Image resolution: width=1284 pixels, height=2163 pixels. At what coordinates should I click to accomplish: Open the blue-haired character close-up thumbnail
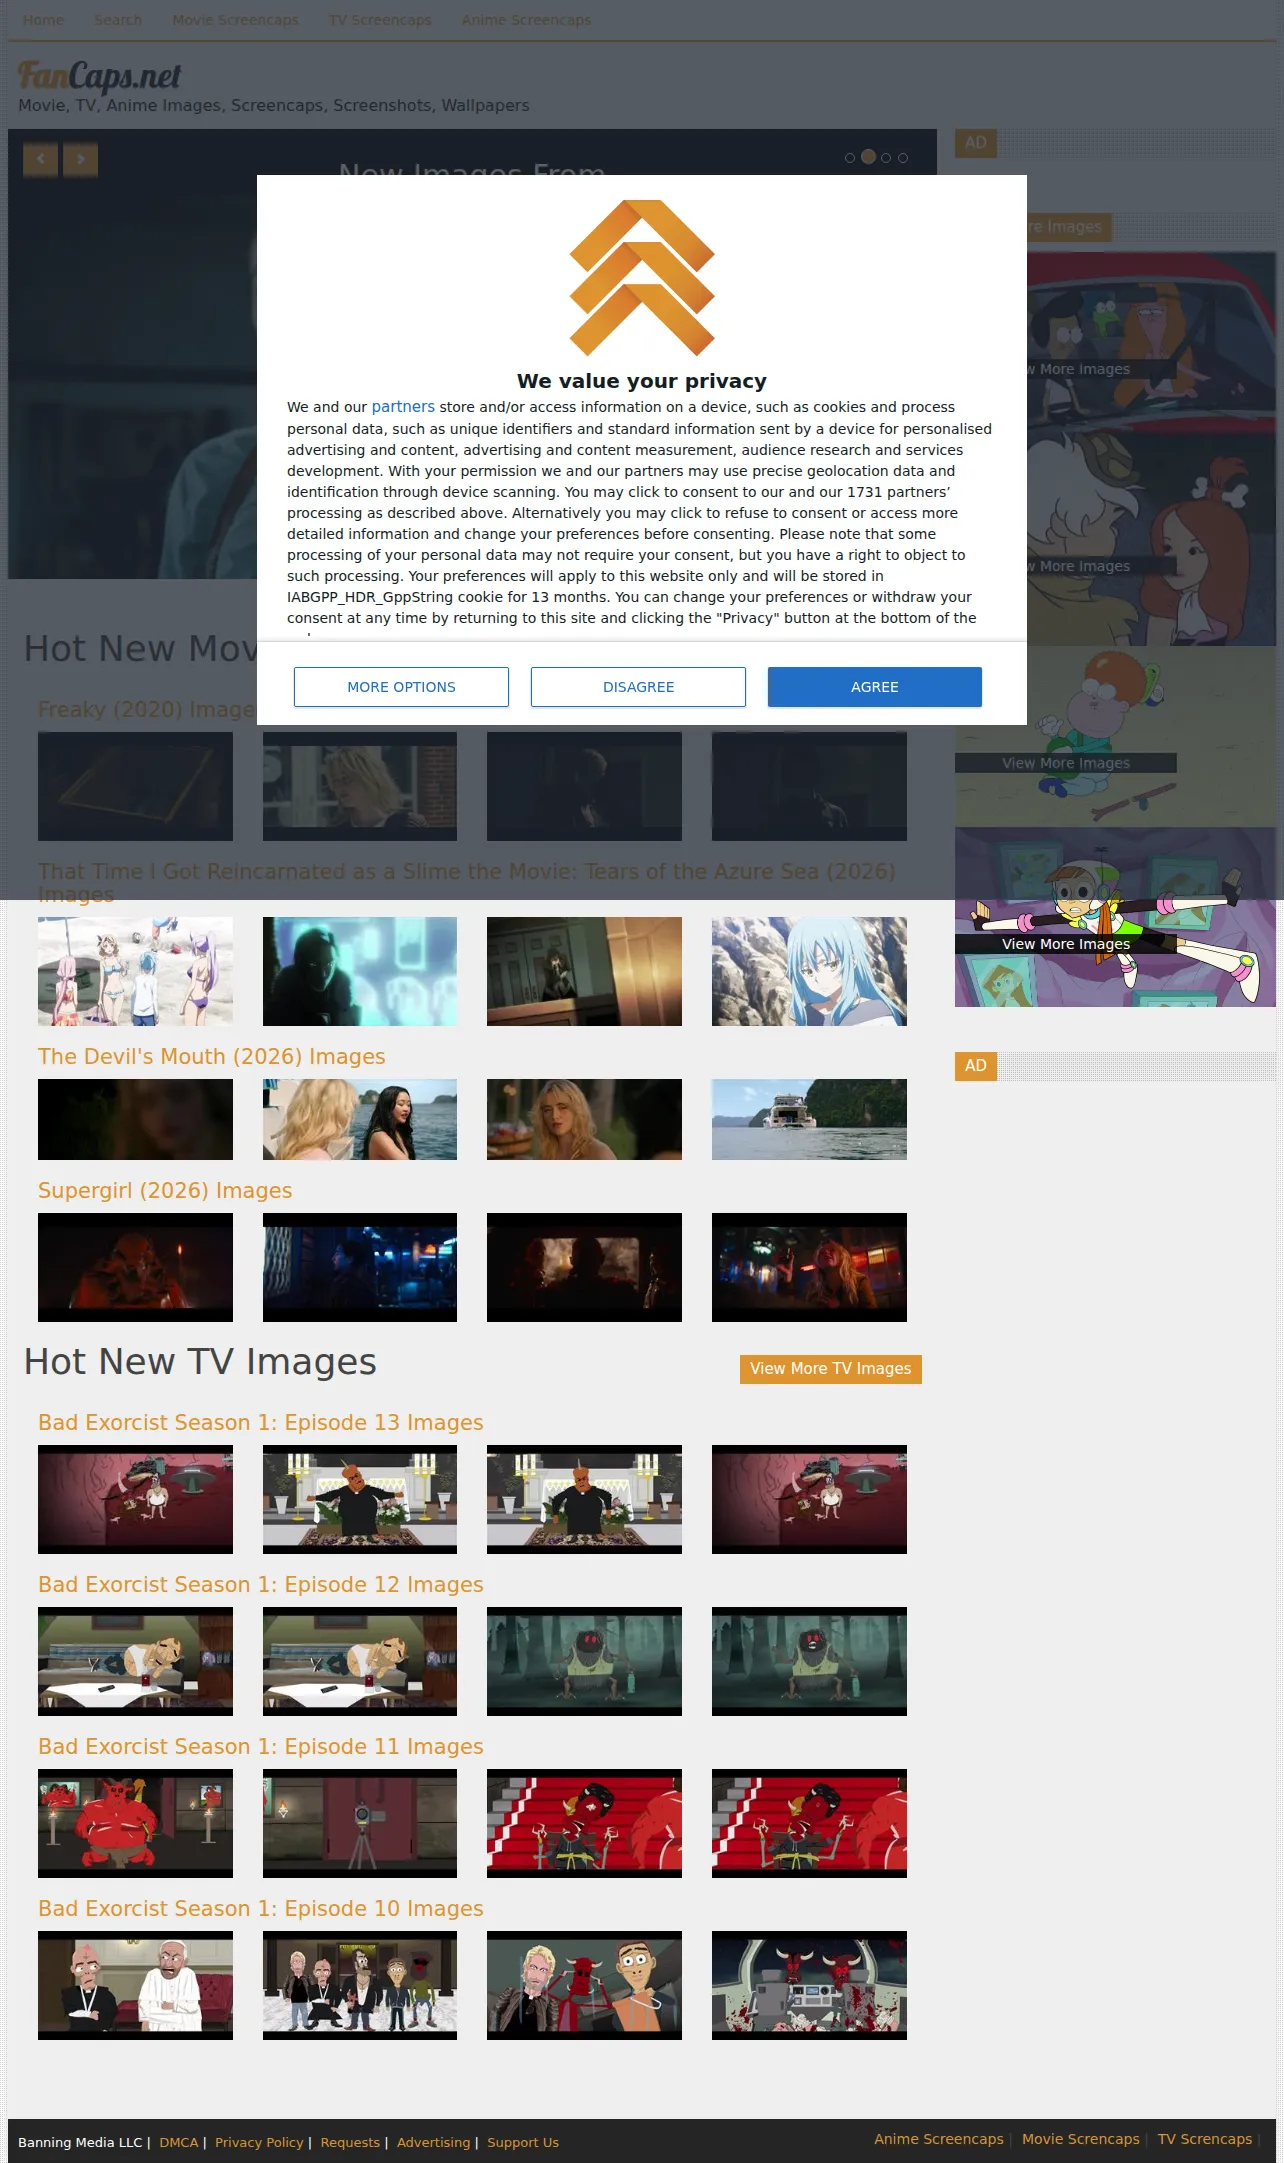pos(809,971)
